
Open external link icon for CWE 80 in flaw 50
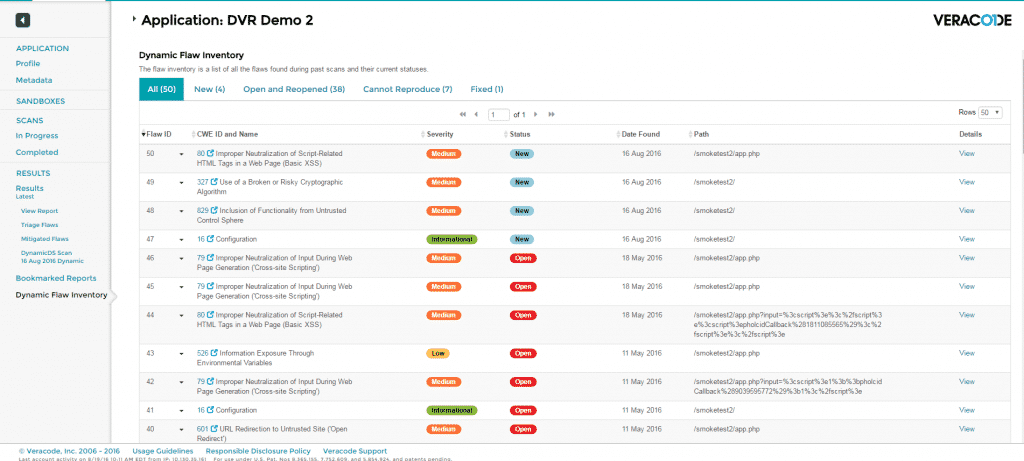[211, 153]
